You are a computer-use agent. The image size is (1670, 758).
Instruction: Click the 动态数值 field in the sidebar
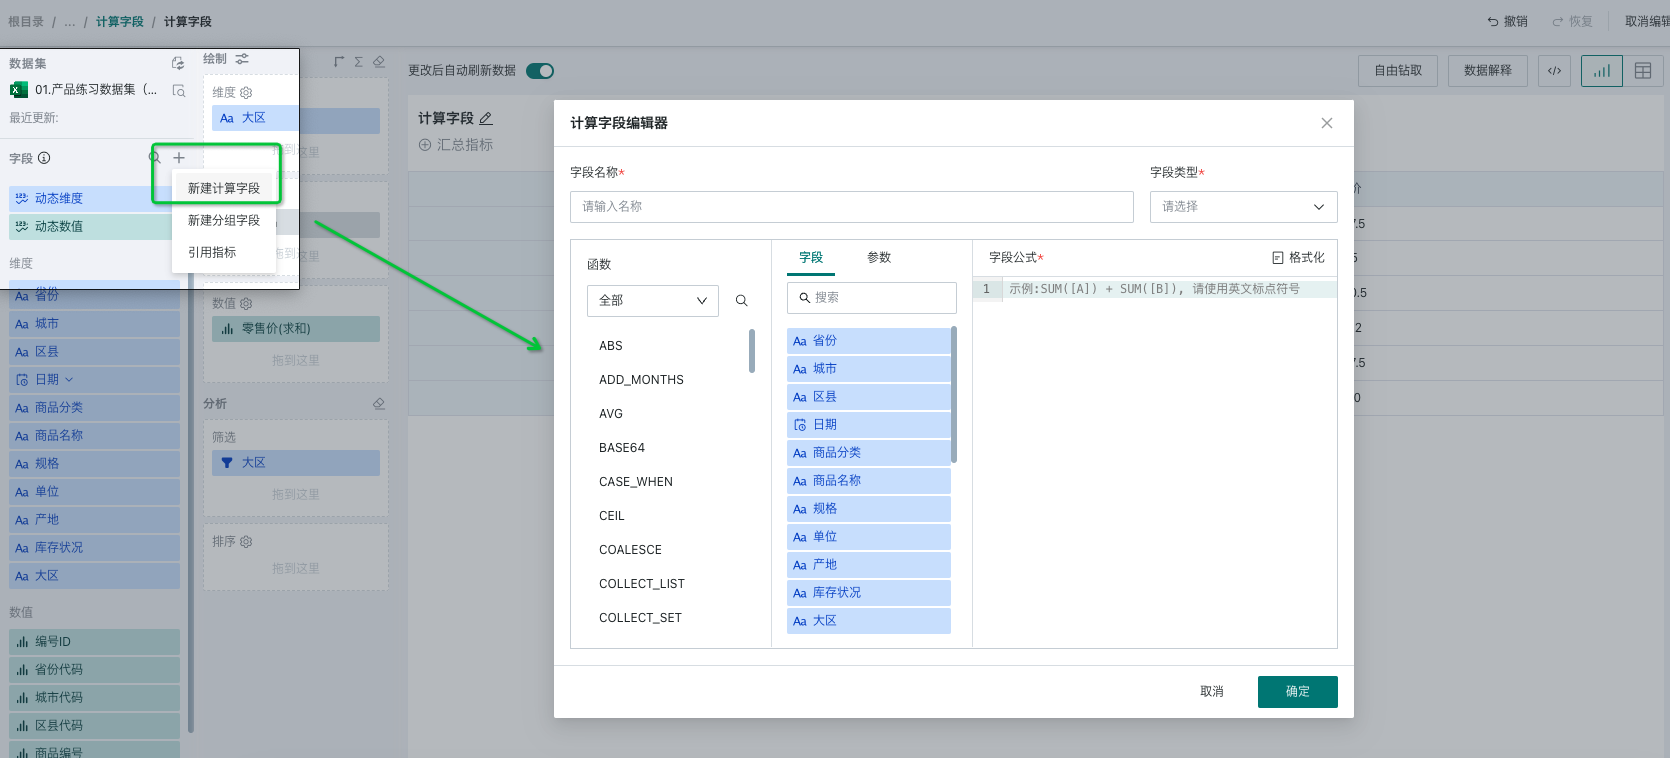pos(90,226)
